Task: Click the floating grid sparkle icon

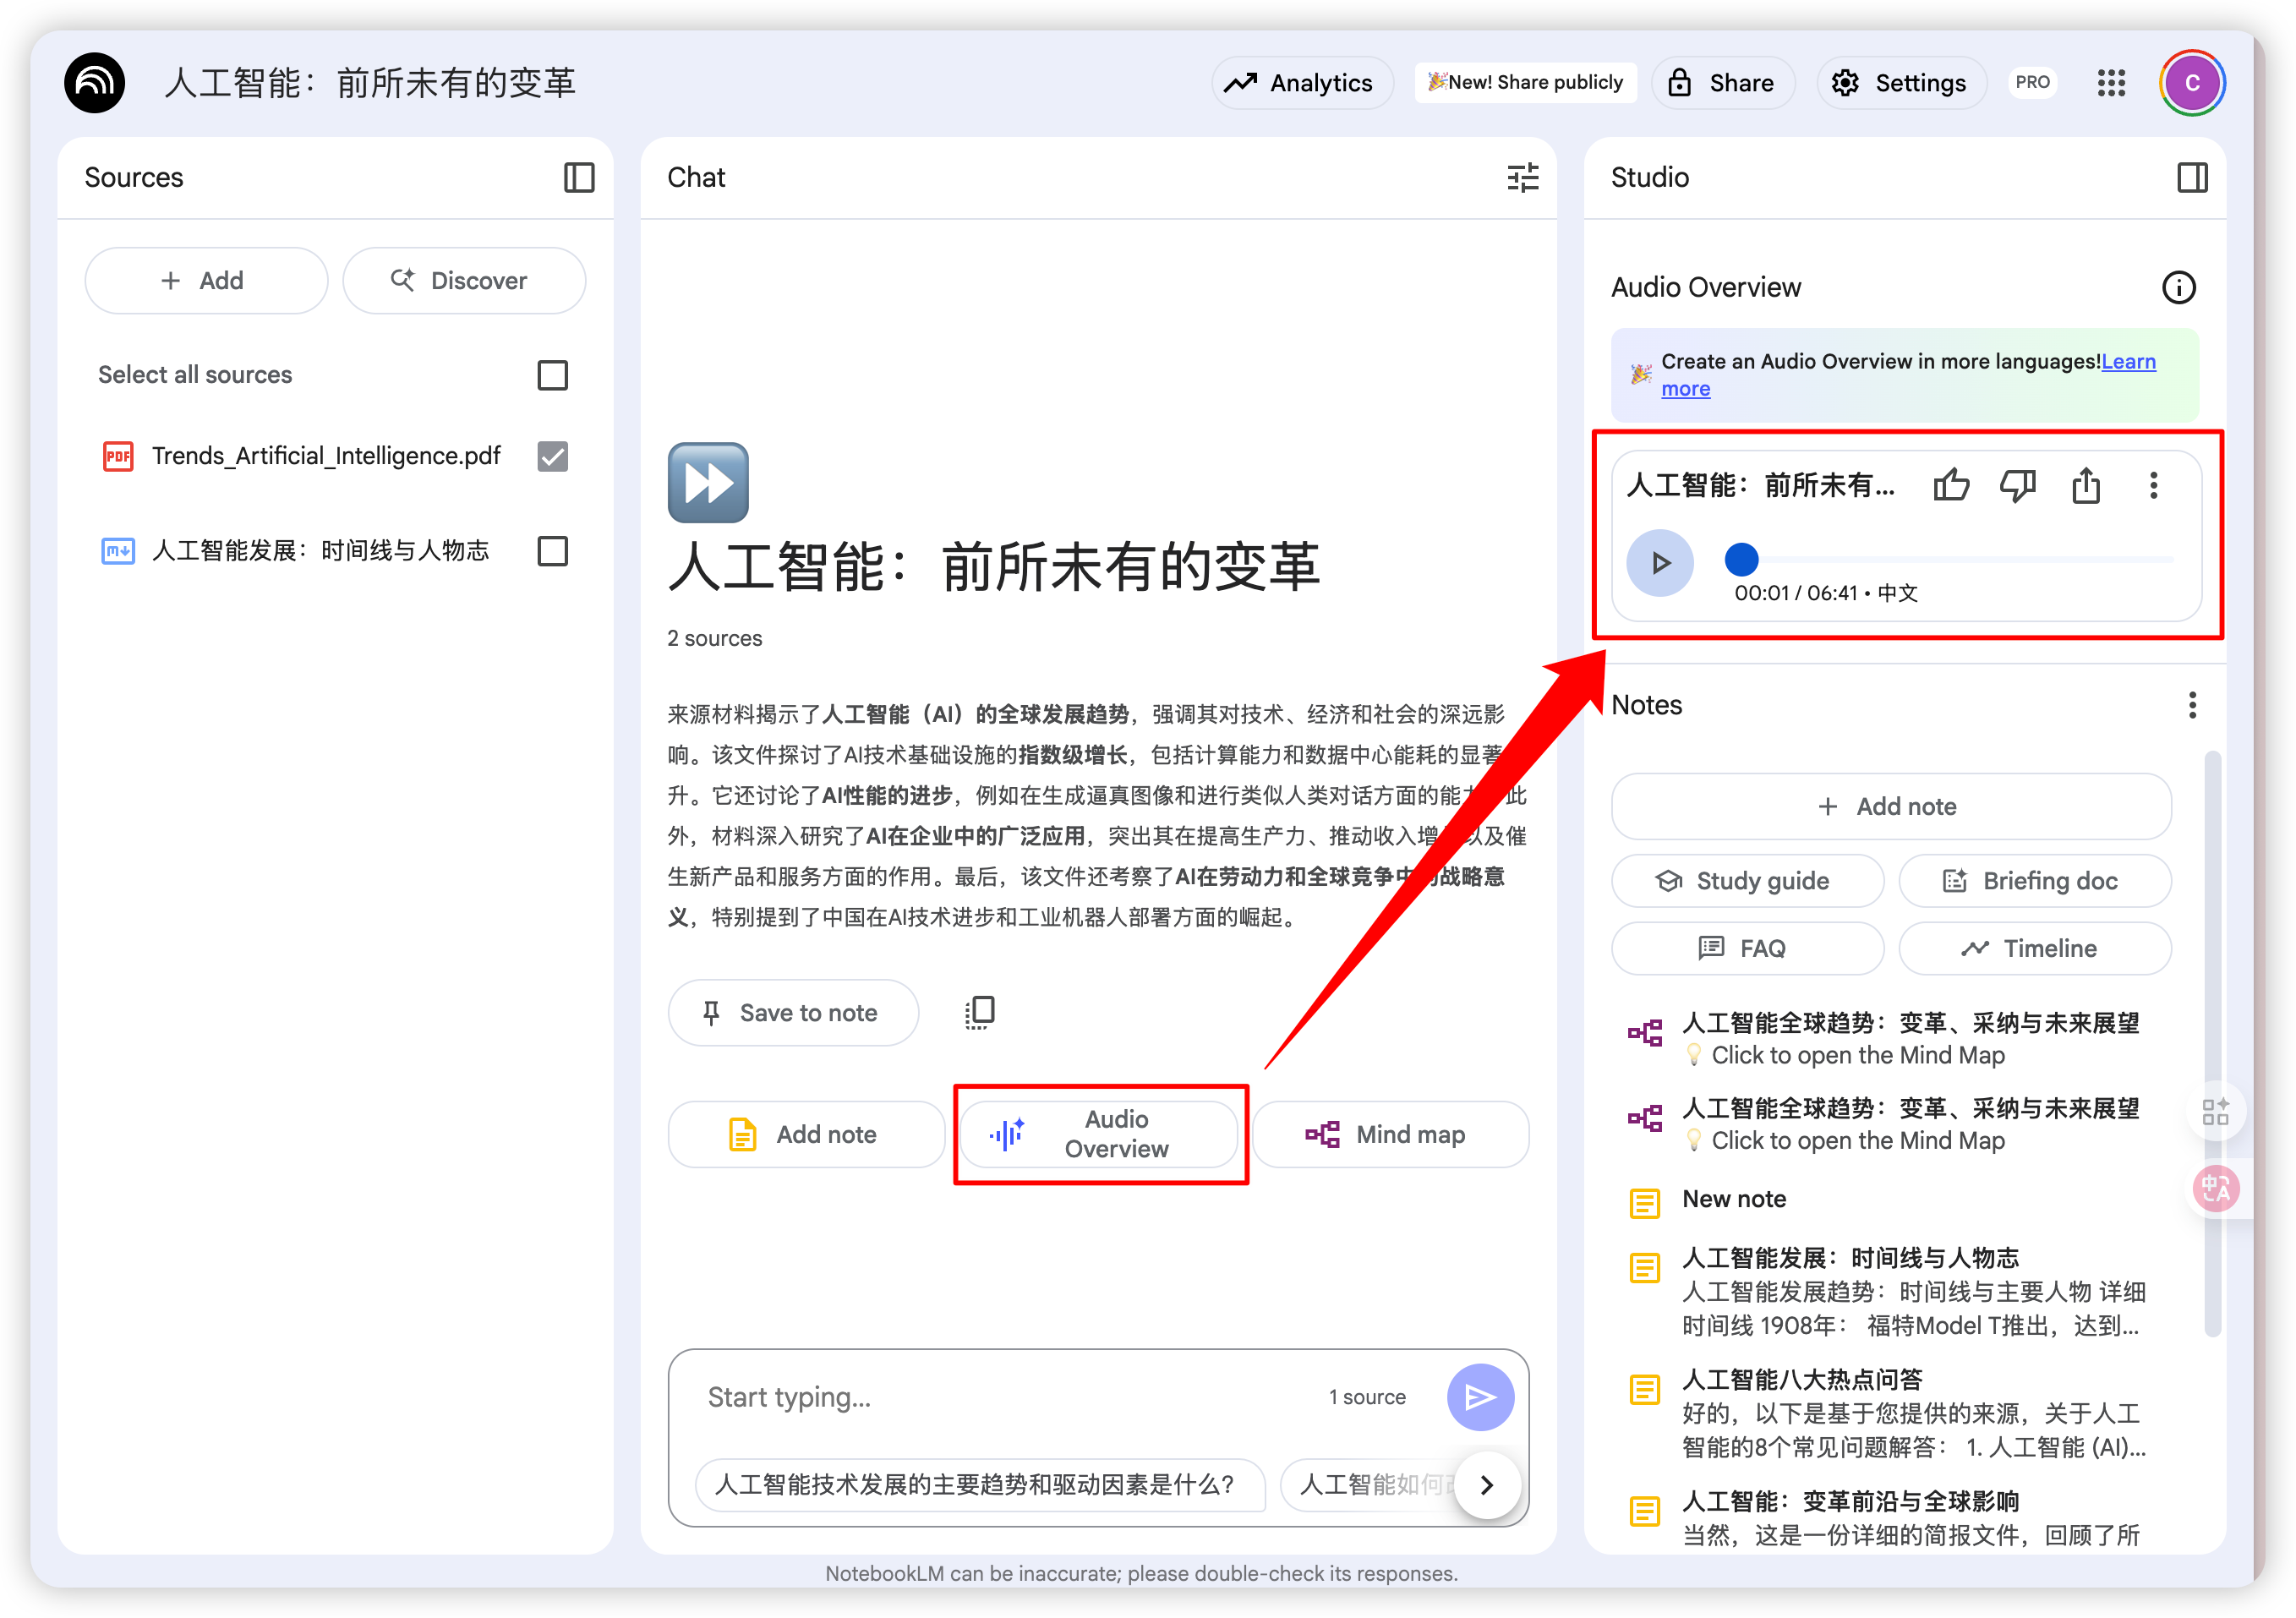Action: 2215,1111
